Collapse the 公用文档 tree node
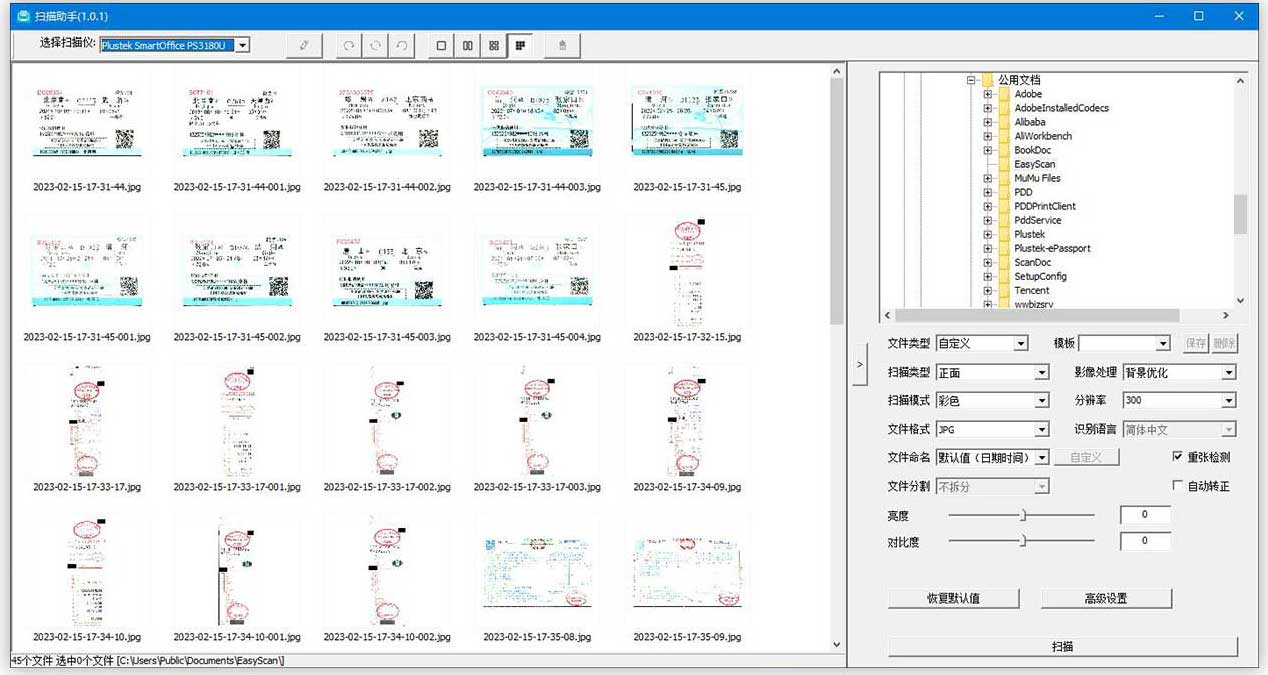The height and width of the screenshot is (675, 1268). click(x=970, y=80)
